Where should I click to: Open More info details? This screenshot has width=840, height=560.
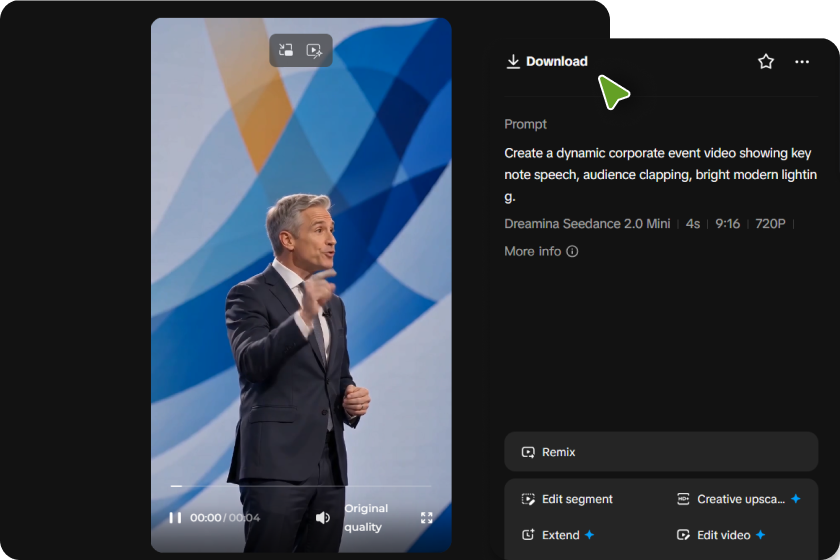[x=541, y=251]
